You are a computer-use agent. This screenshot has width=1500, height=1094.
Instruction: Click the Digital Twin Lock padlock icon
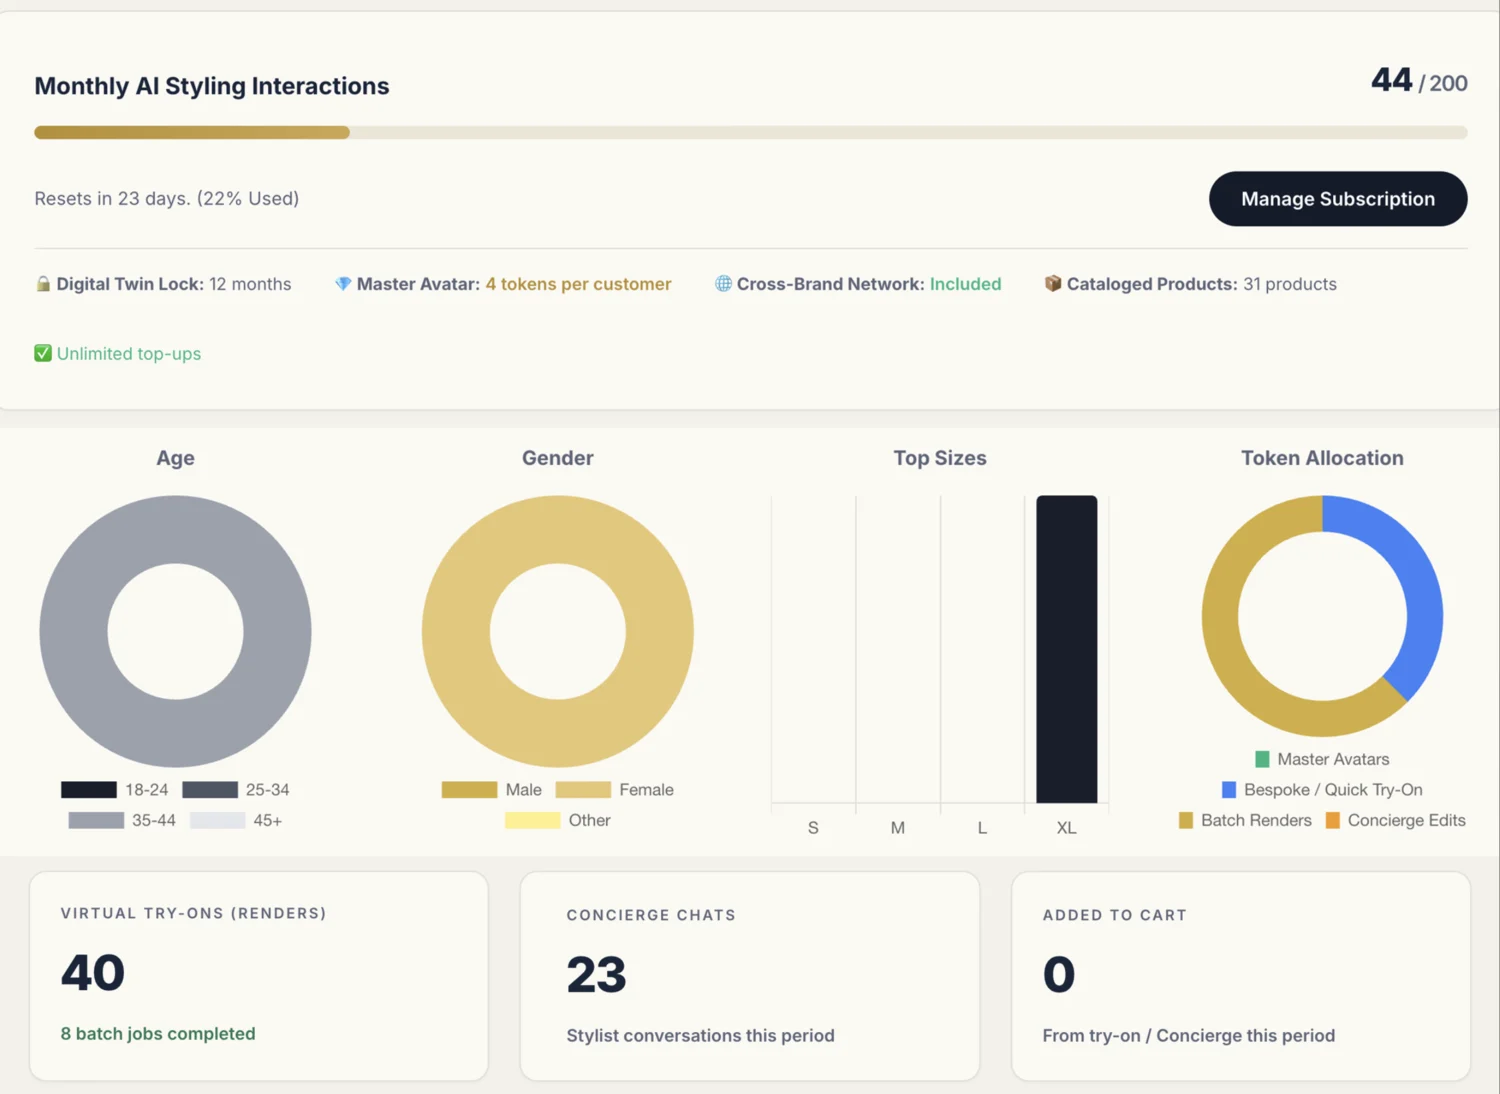point(43,284)
